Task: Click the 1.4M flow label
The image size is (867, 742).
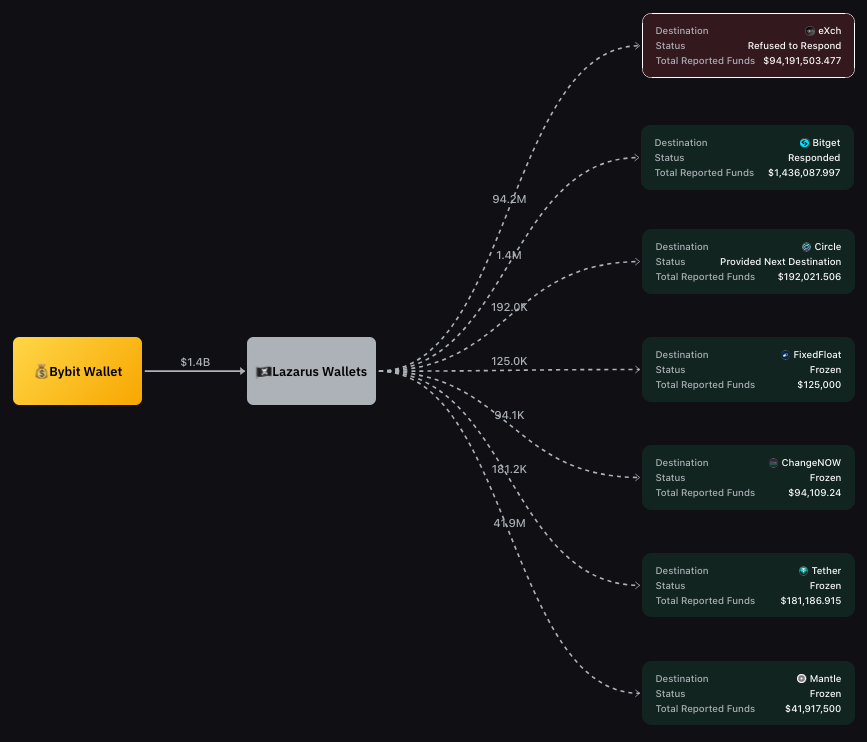Action: 509,255
